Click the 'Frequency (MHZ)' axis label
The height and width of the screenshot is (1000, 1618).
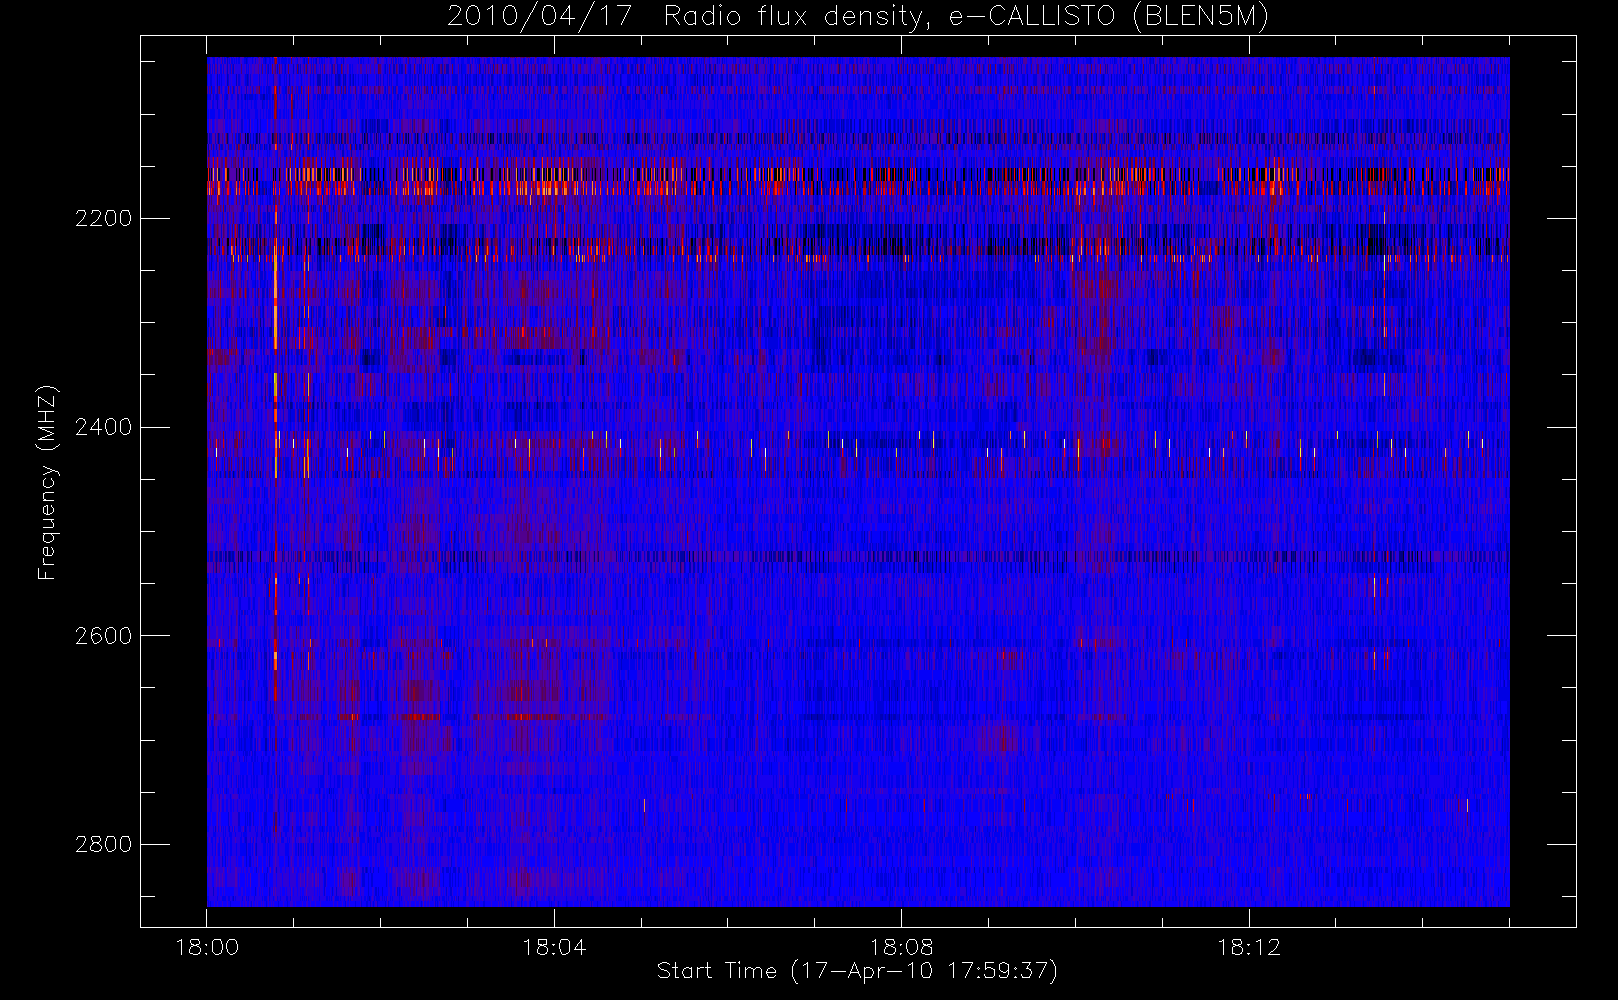coord(47,482)
